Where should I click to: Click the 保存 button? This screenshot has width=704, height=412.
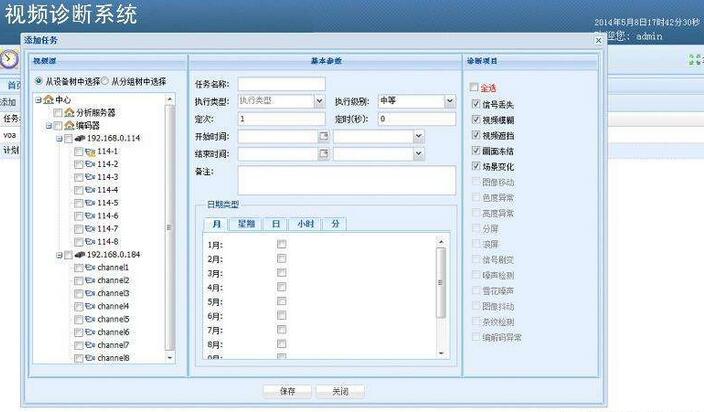[x=287, y=391]
